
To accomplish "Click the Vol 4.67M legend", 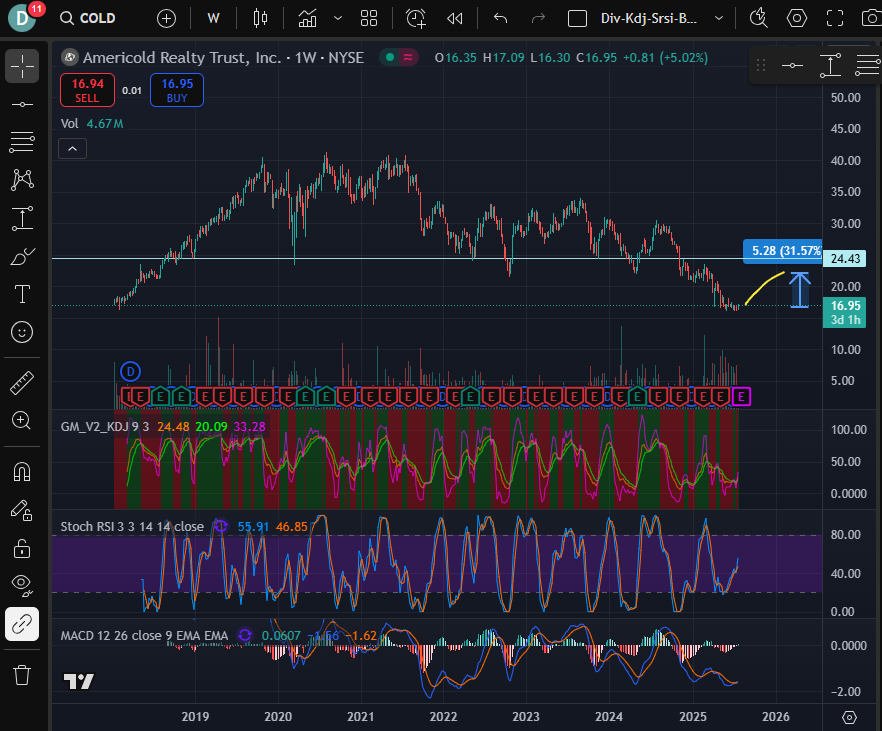I will point(92,124).
